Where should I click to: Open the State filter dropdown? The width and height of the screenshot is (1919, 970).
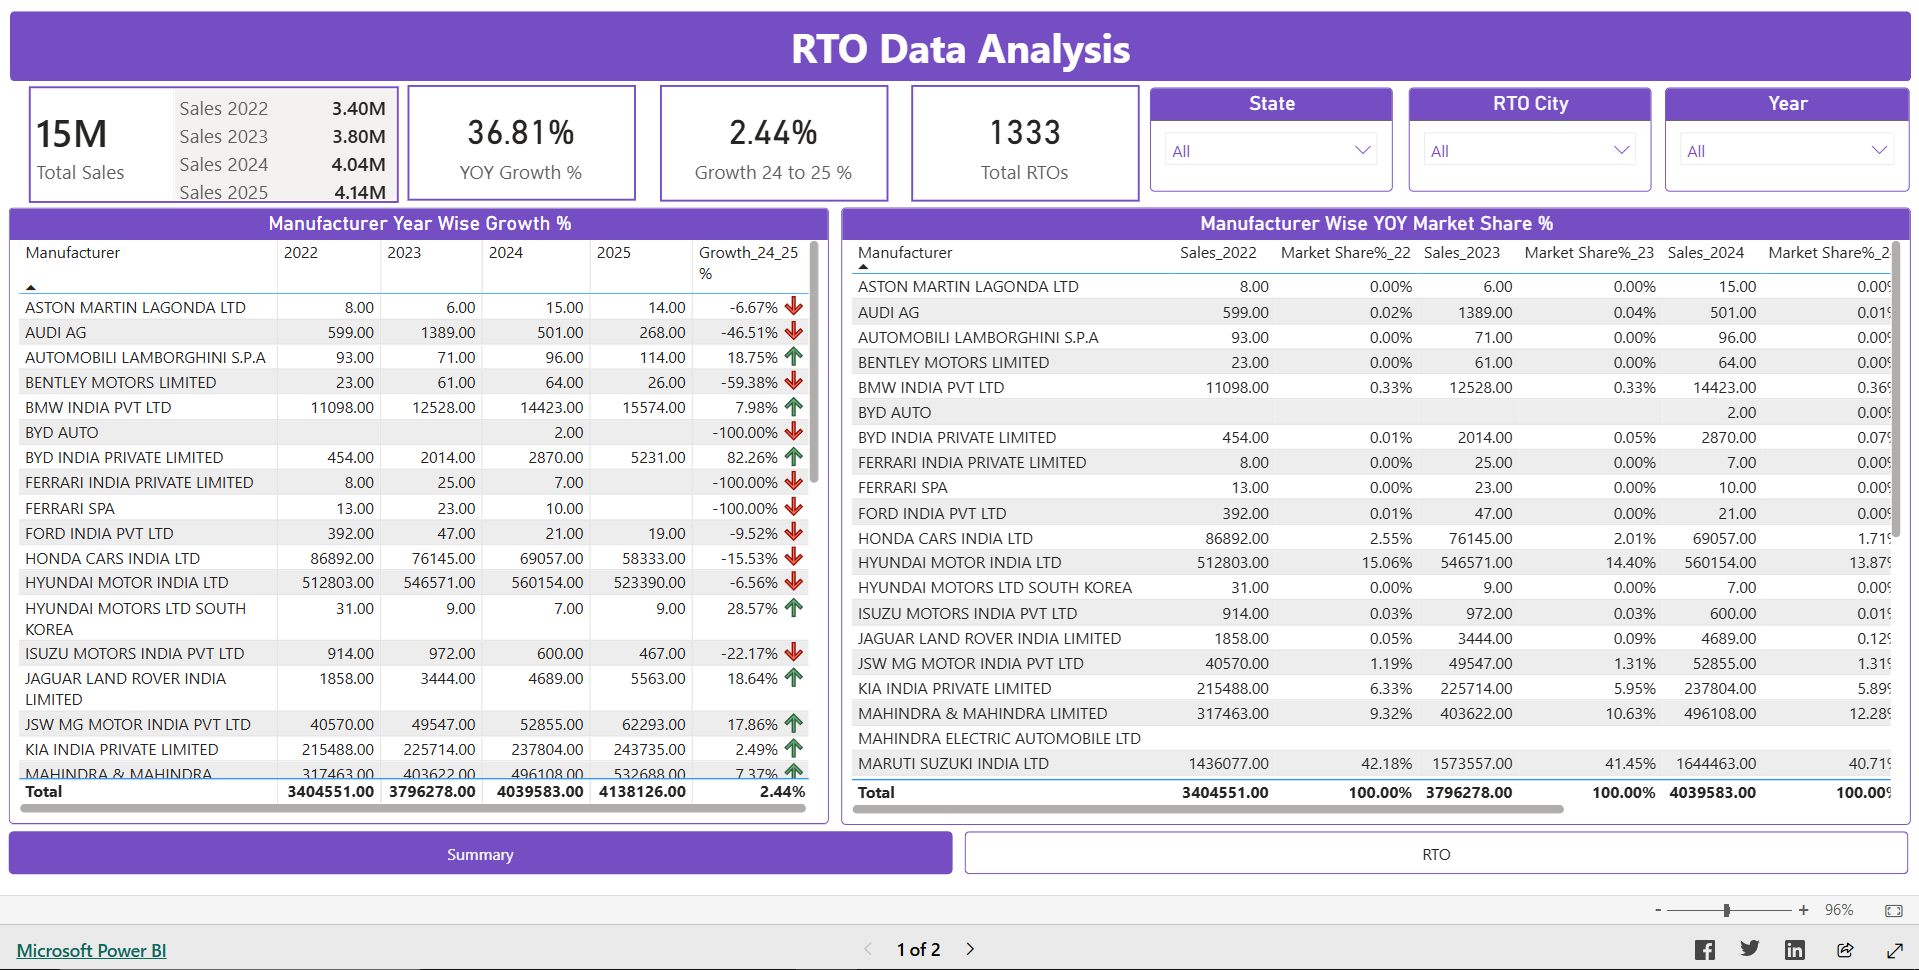tap(1270, 151)
